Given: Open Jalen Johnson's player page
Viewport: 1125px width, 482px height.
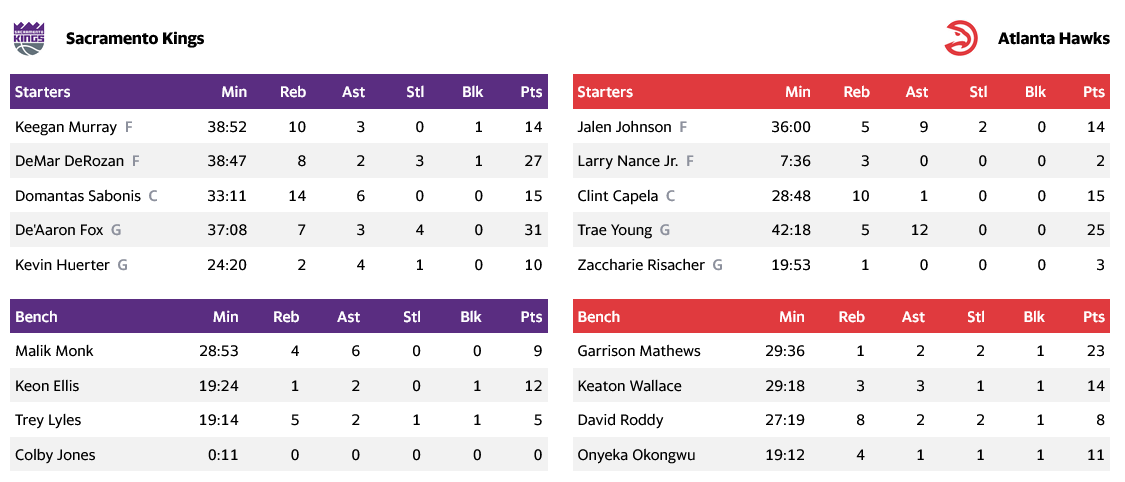Looking at the screenshot, I should pos(624,127).
